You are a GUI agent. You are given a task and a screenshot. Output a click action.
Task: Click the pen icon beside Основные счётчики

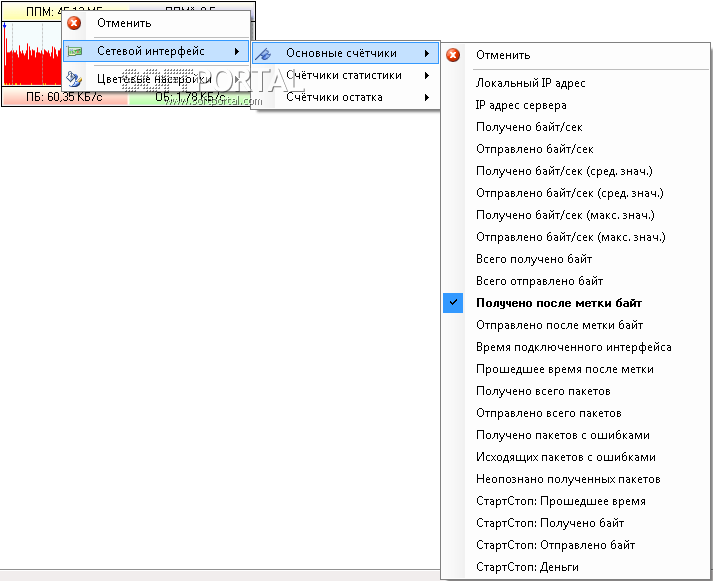click(263, 54)
